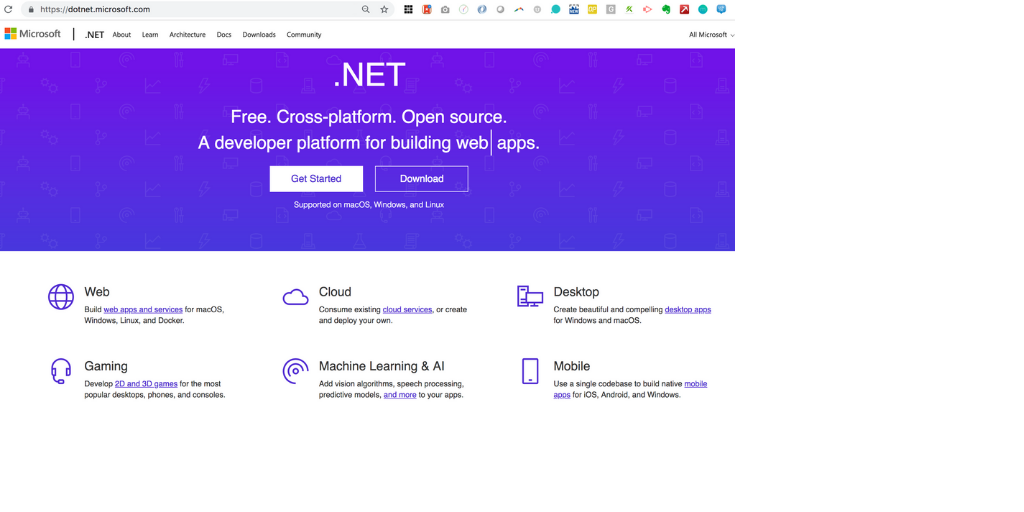Click the 'Cloud' heading
Image resolution: width=1024 pixels, height=512 pixels.
[x=335, y=292]
